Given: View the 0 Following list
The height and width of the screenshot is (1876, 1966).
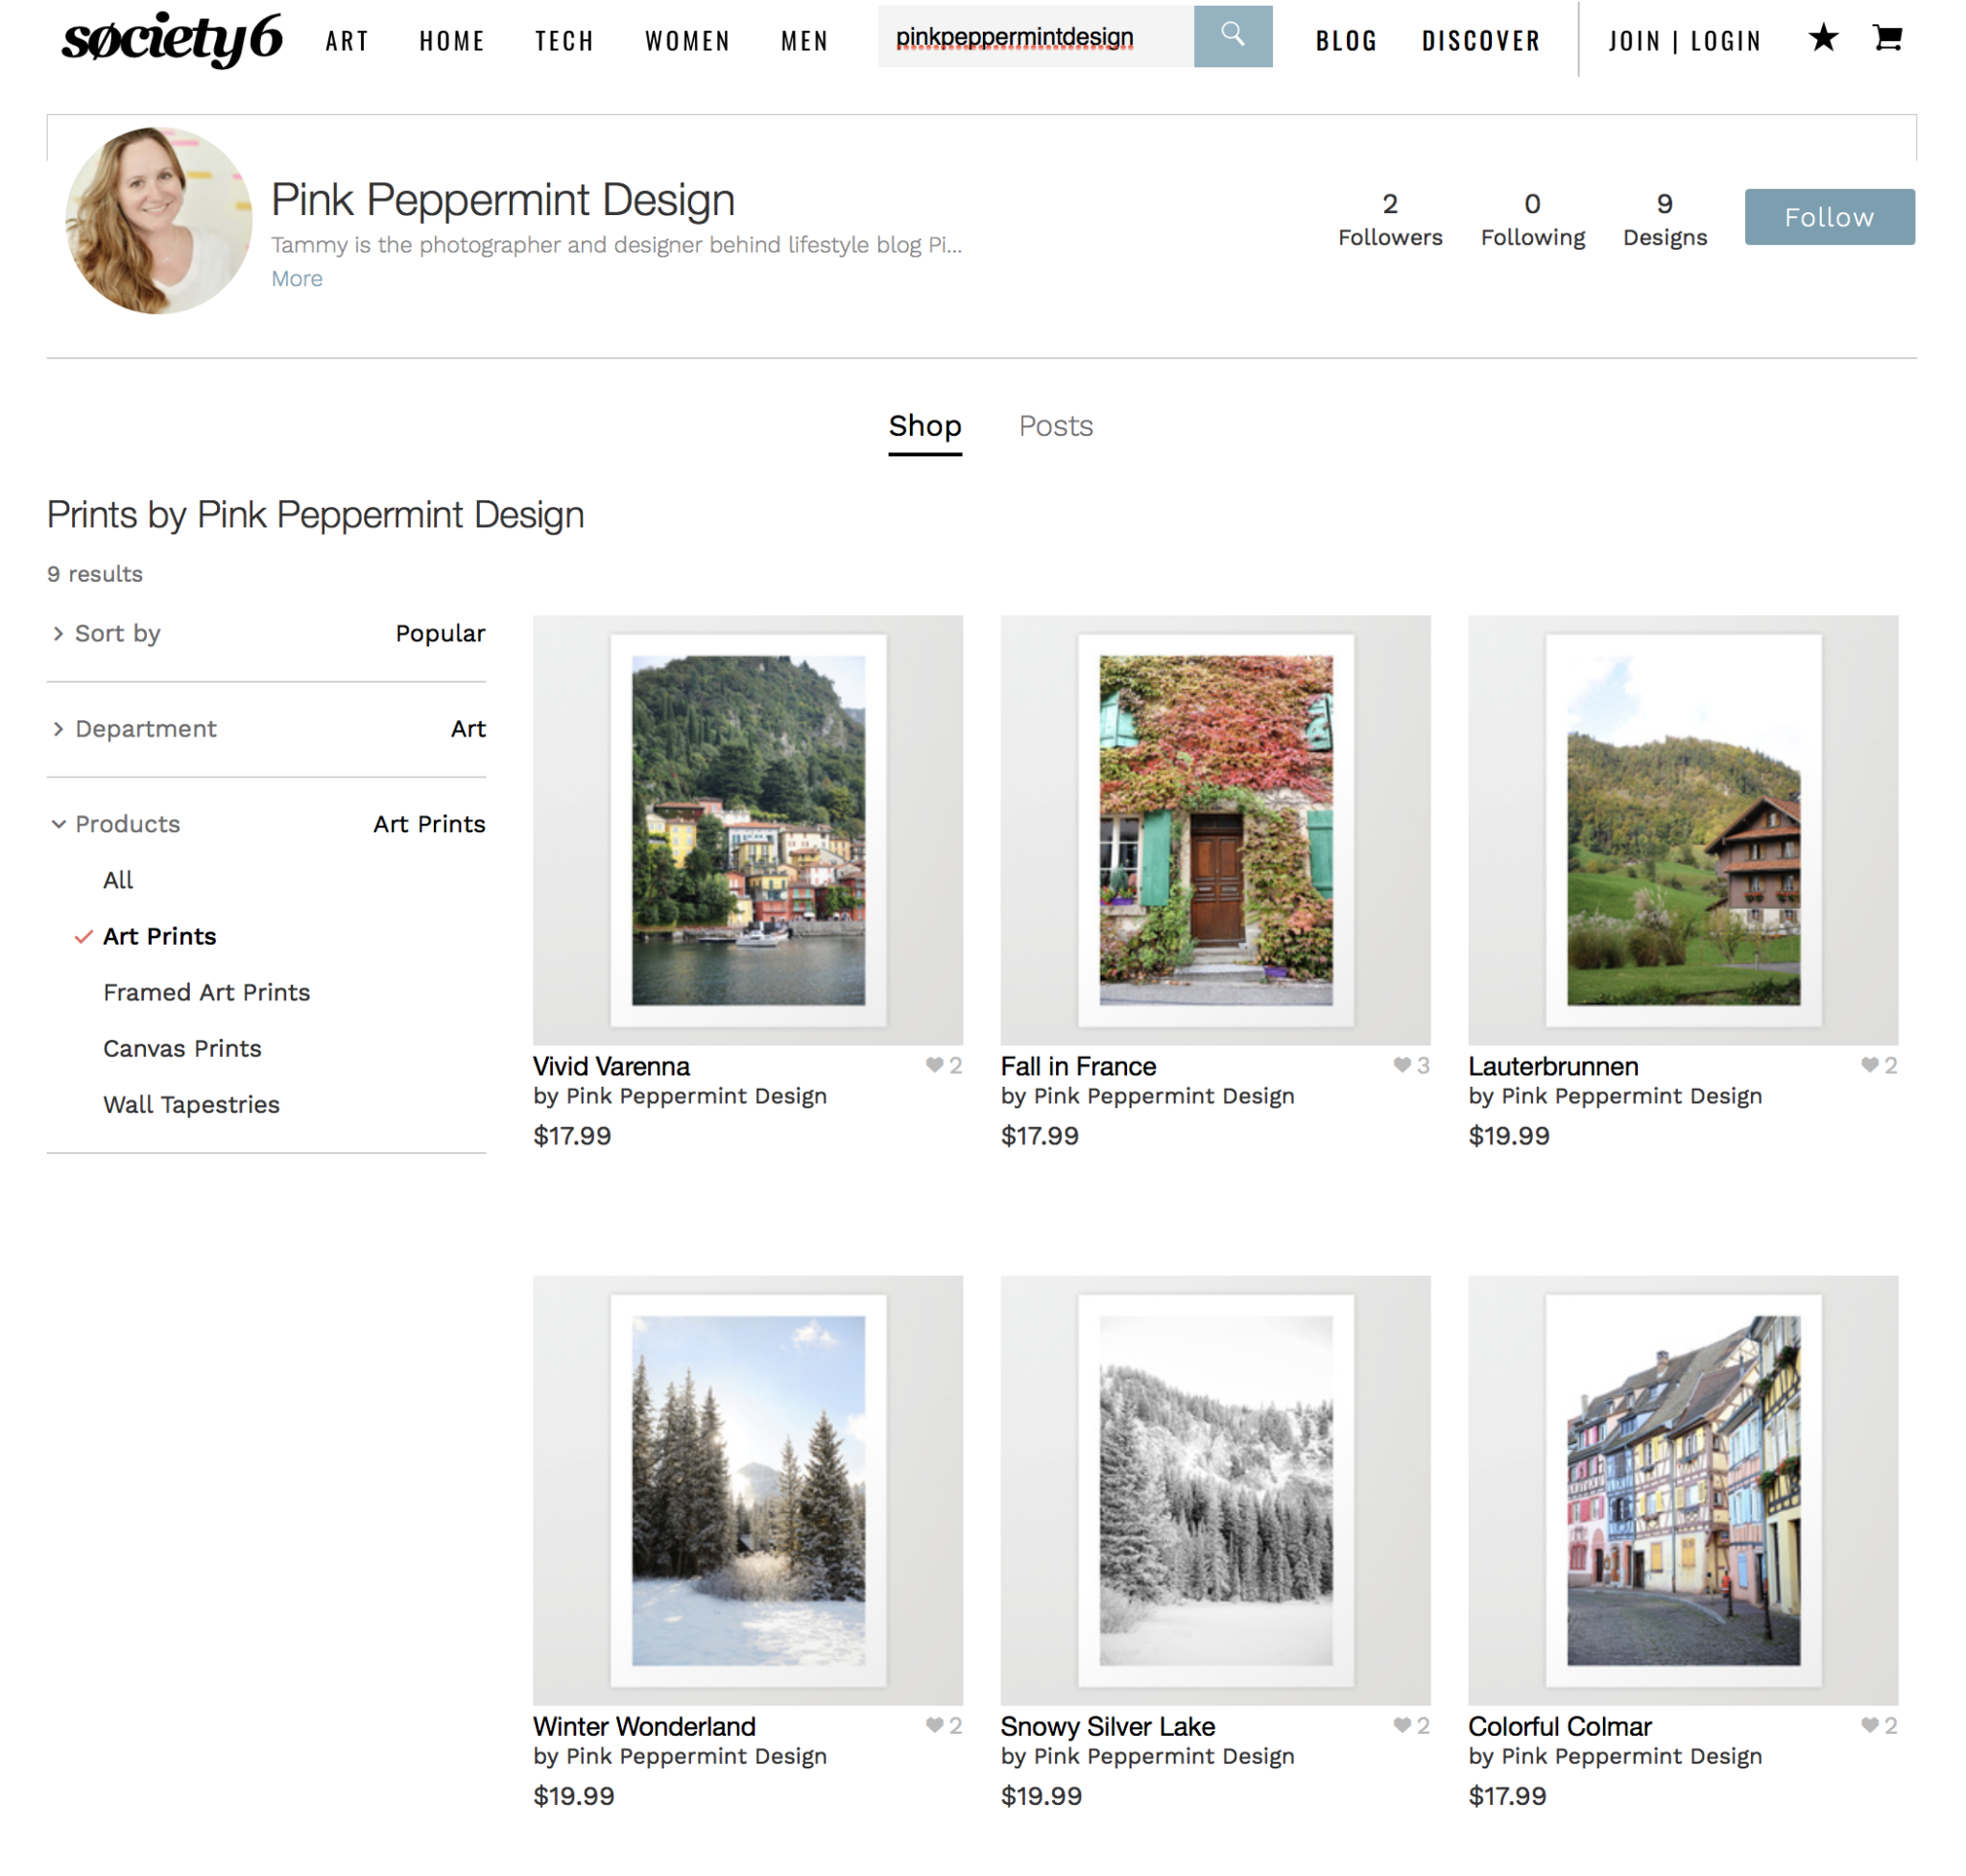Looking at the screenshot, I should [x=1532, y=220].
